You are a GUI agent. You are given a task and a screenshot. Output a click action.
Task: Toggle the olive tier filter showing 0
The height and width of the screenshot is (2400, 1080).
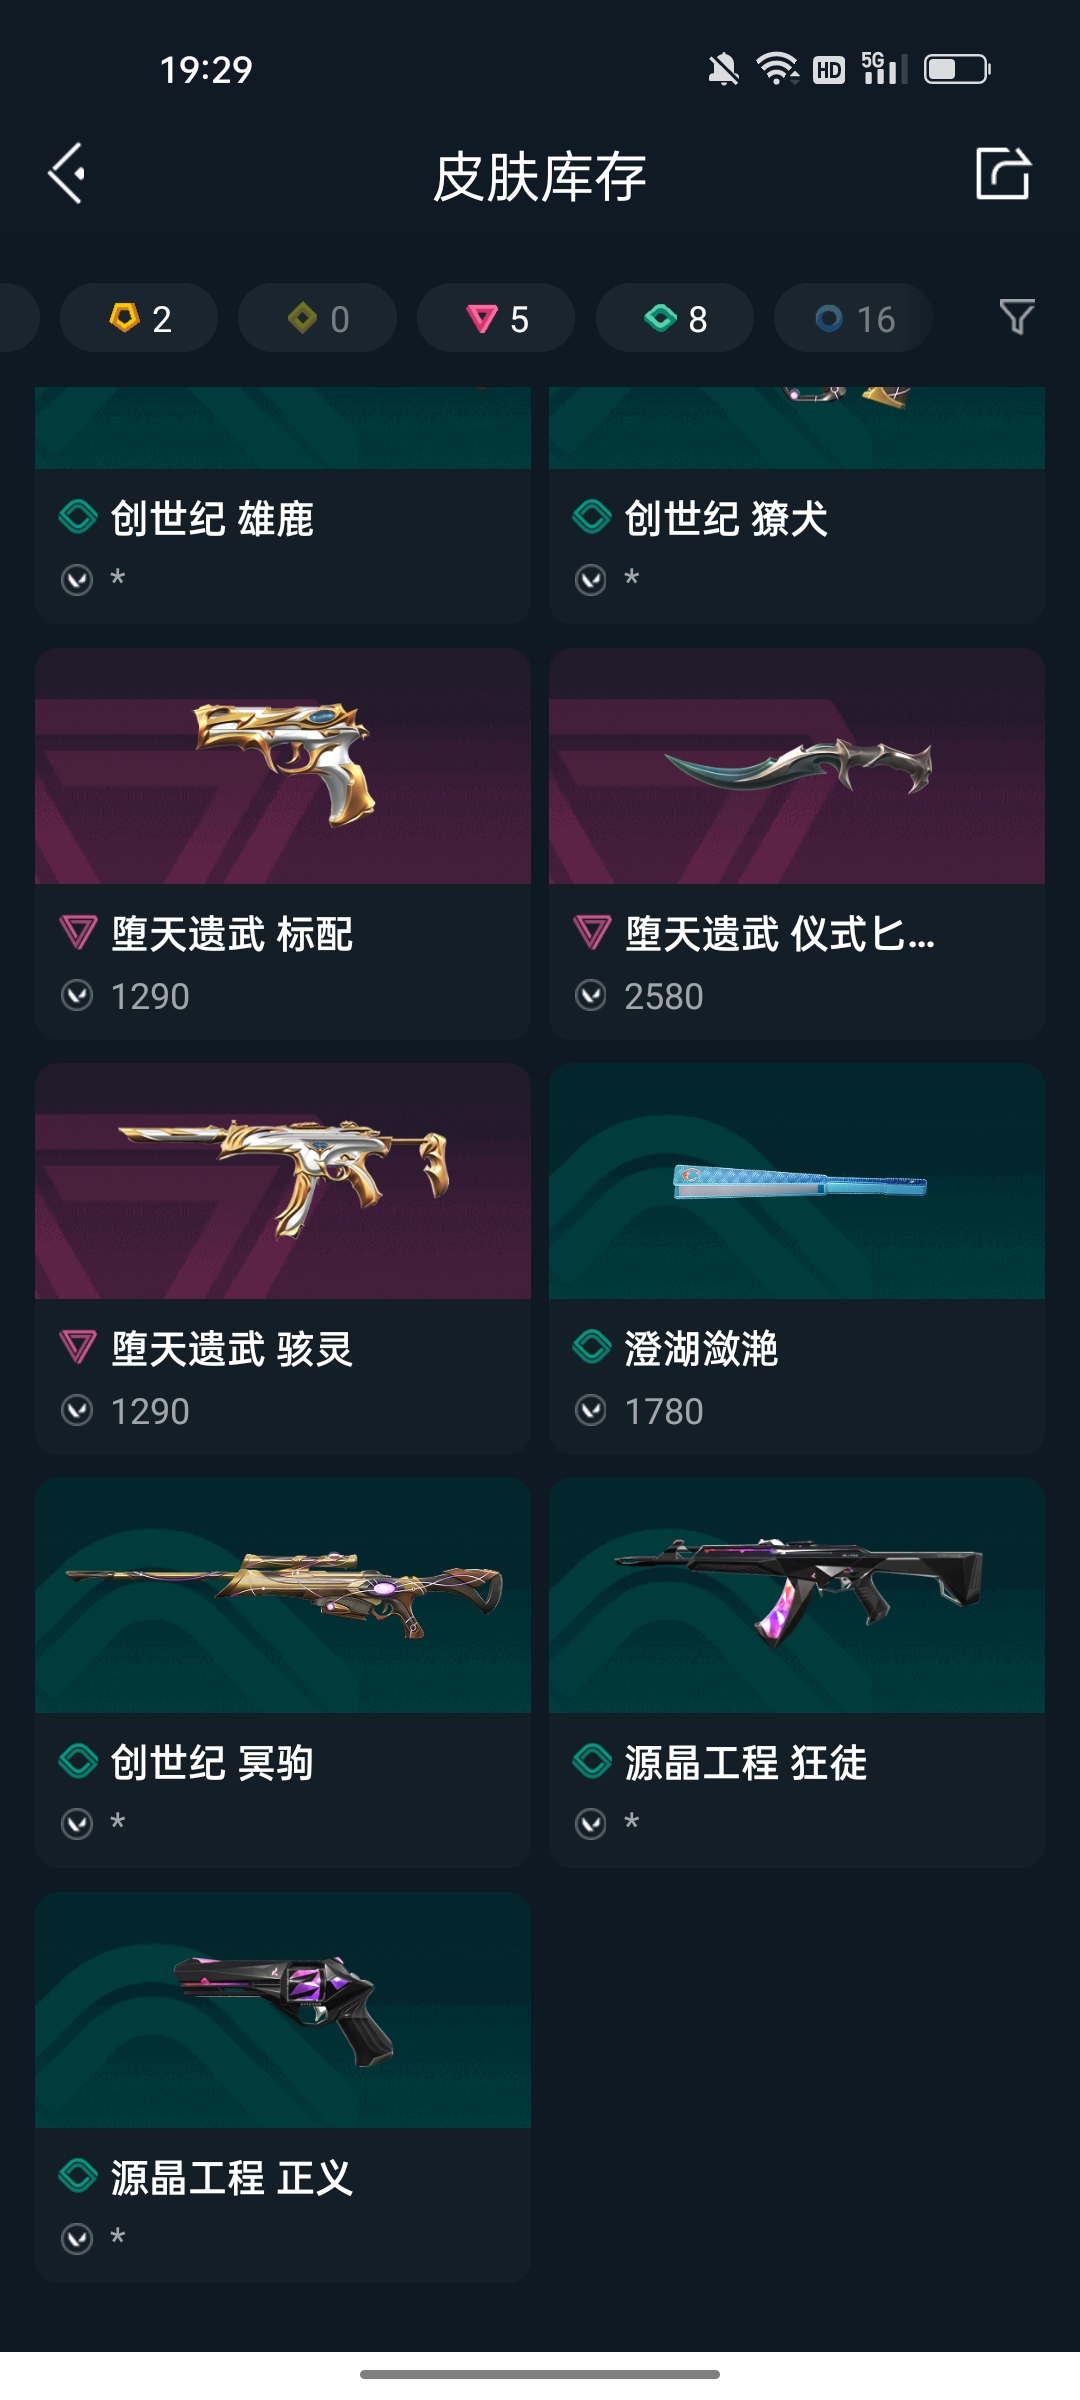coord(317,318)
